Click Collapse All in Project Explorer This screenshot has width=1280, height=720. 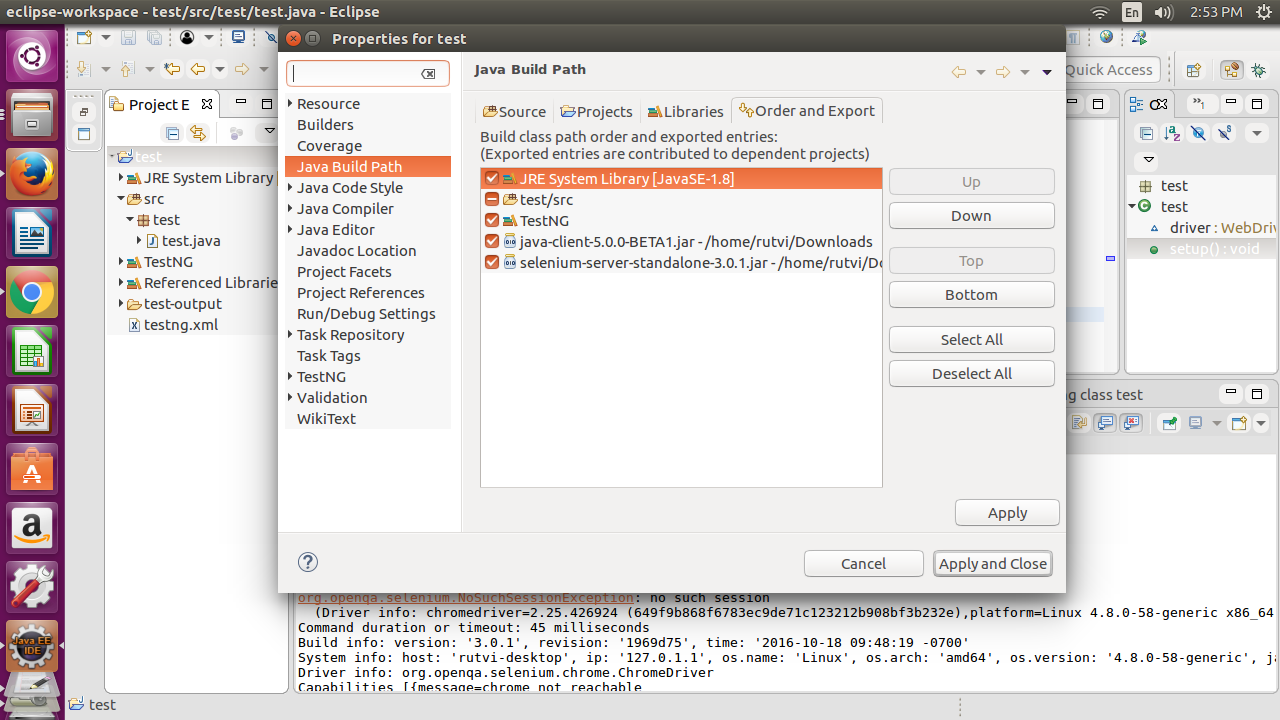tap(172, 133)
